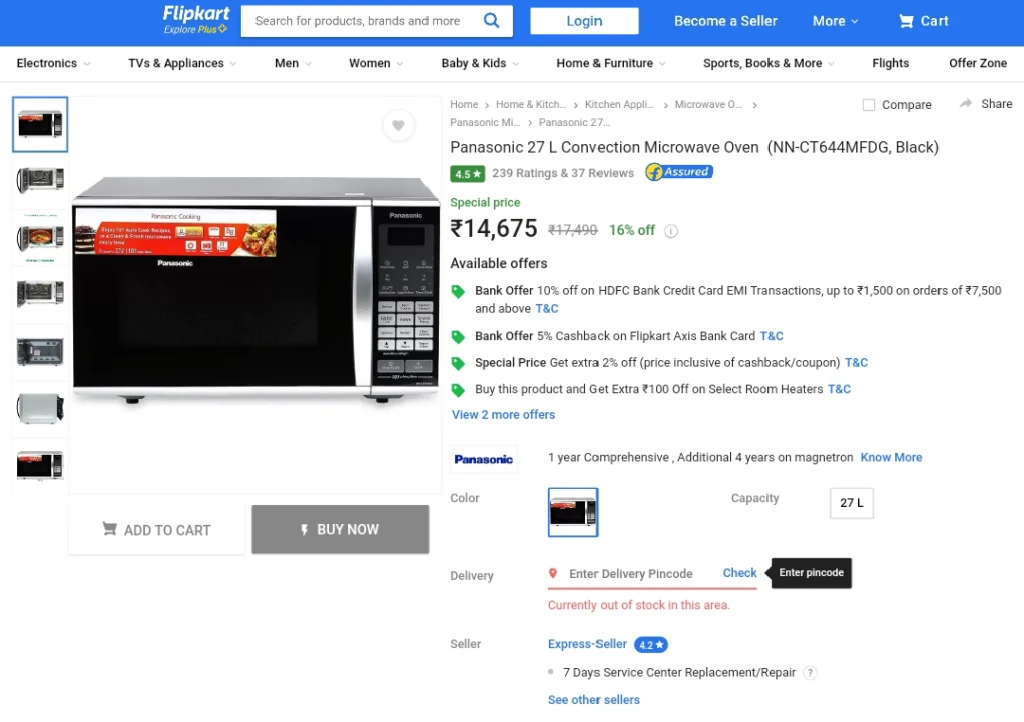Open help icon next to 7 Days Replacement
Viewport: 1024px width, 722px height.
(x=810, y=673)
